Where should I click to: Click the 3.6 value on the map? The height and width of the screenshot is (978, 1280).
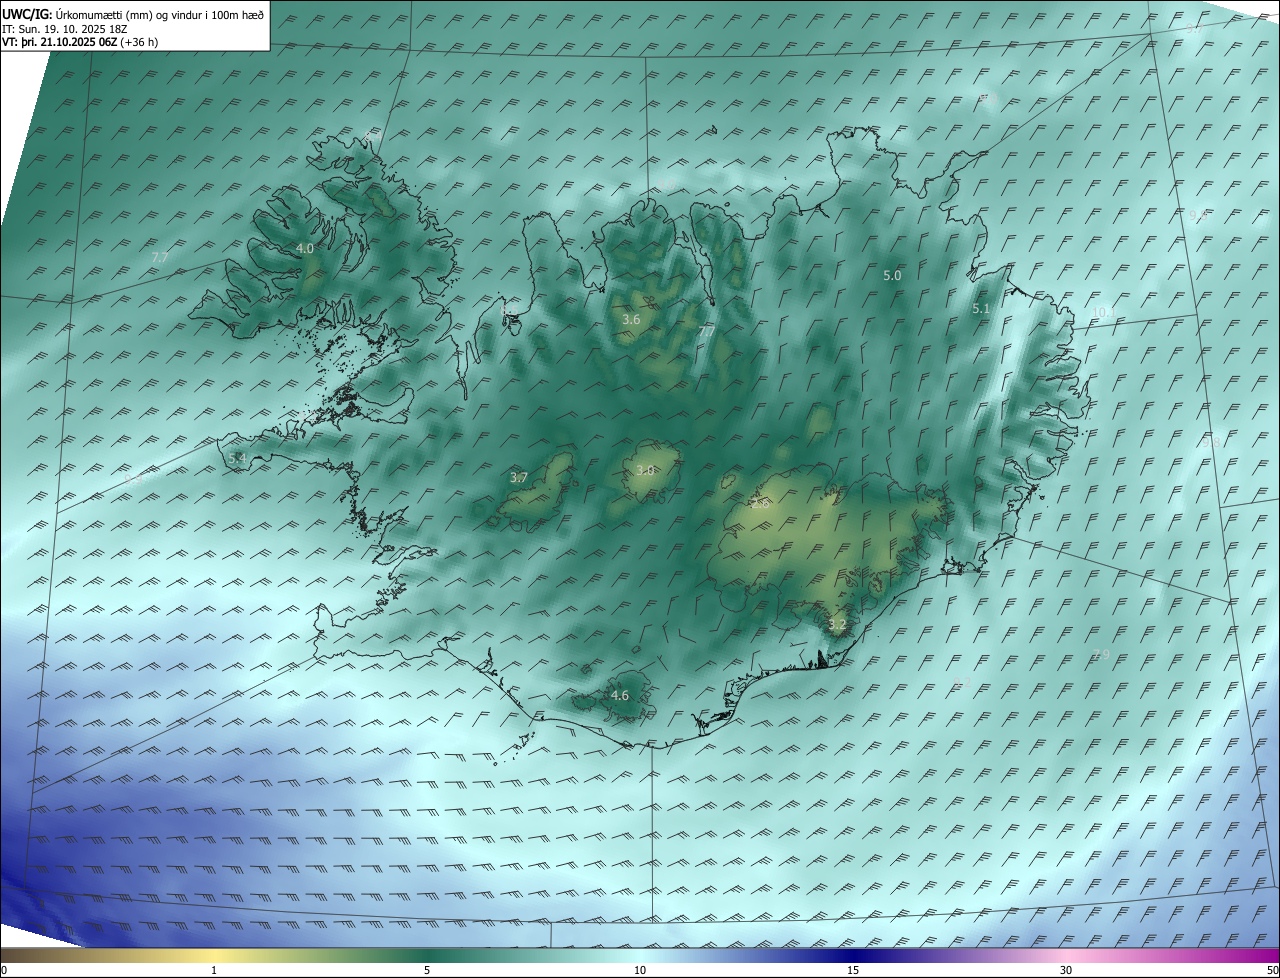coord(631,319)
